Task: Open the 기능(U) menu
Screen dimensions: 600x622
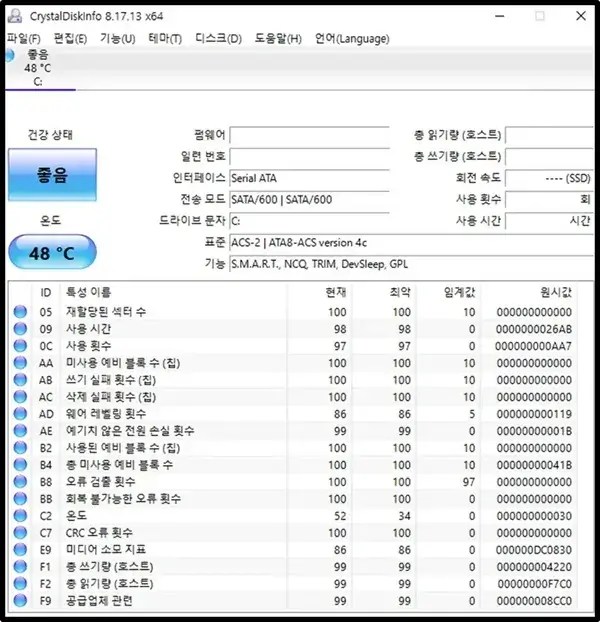Action: click(117, 38)
